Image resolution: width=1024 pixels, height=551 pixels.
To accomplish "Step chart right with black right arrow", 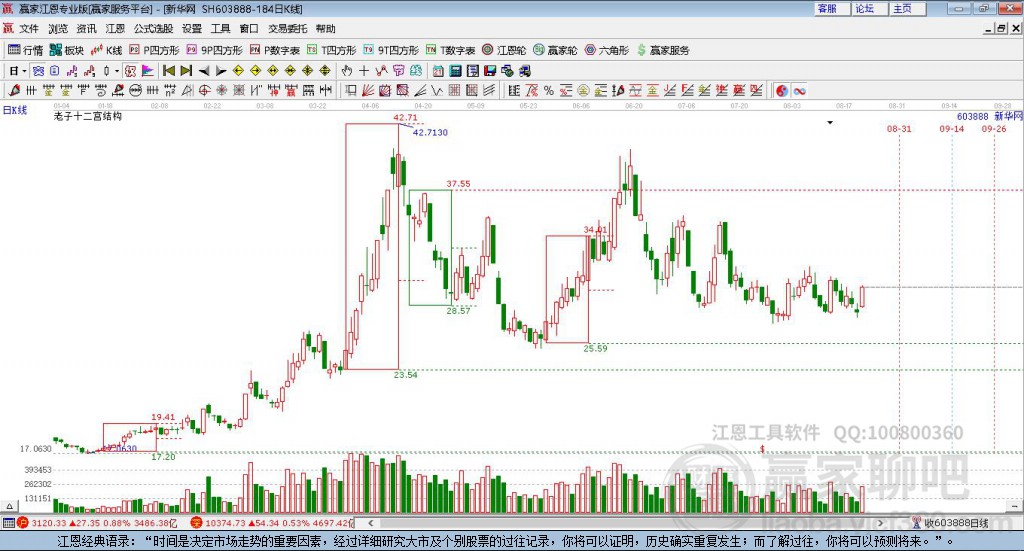I will click(x=221, y=71).
